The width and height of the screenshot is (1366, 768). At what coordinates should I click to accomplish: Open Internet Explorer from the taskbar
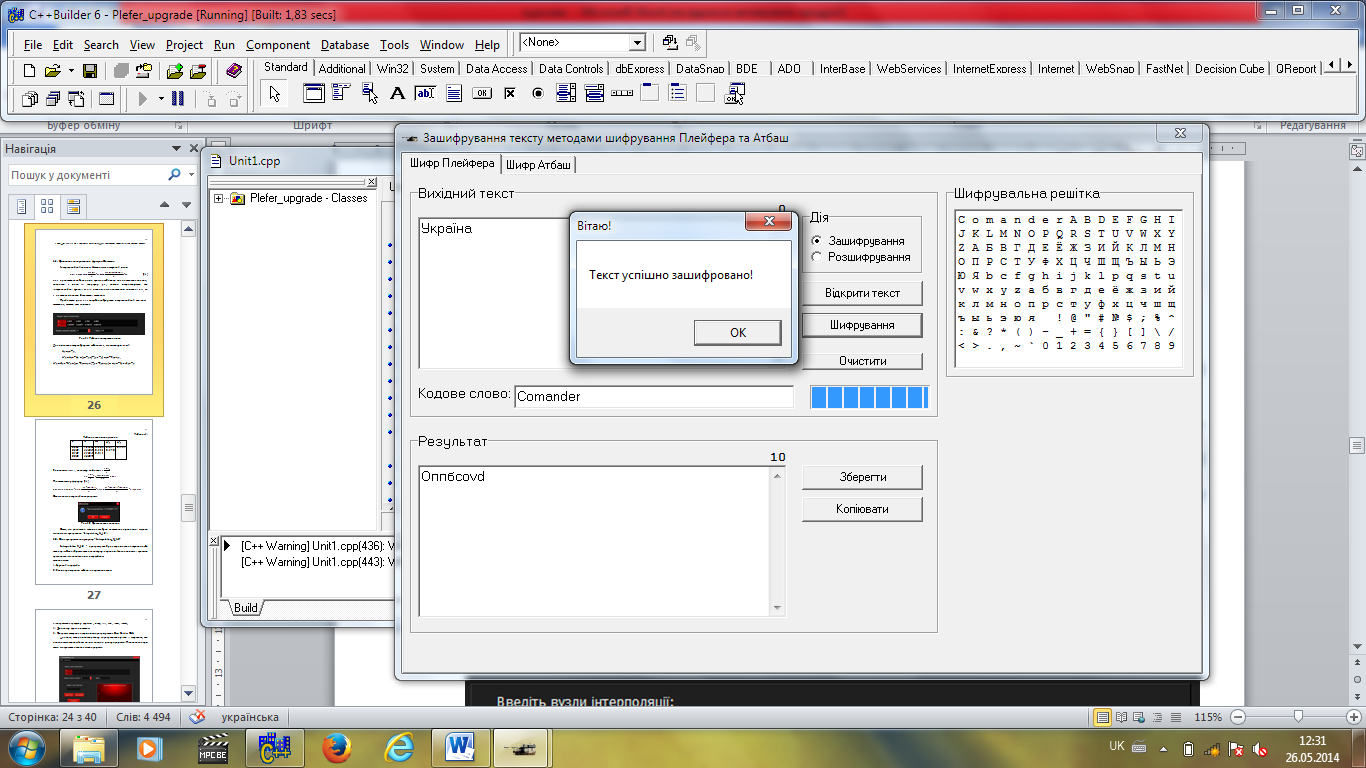pos(399,747)
